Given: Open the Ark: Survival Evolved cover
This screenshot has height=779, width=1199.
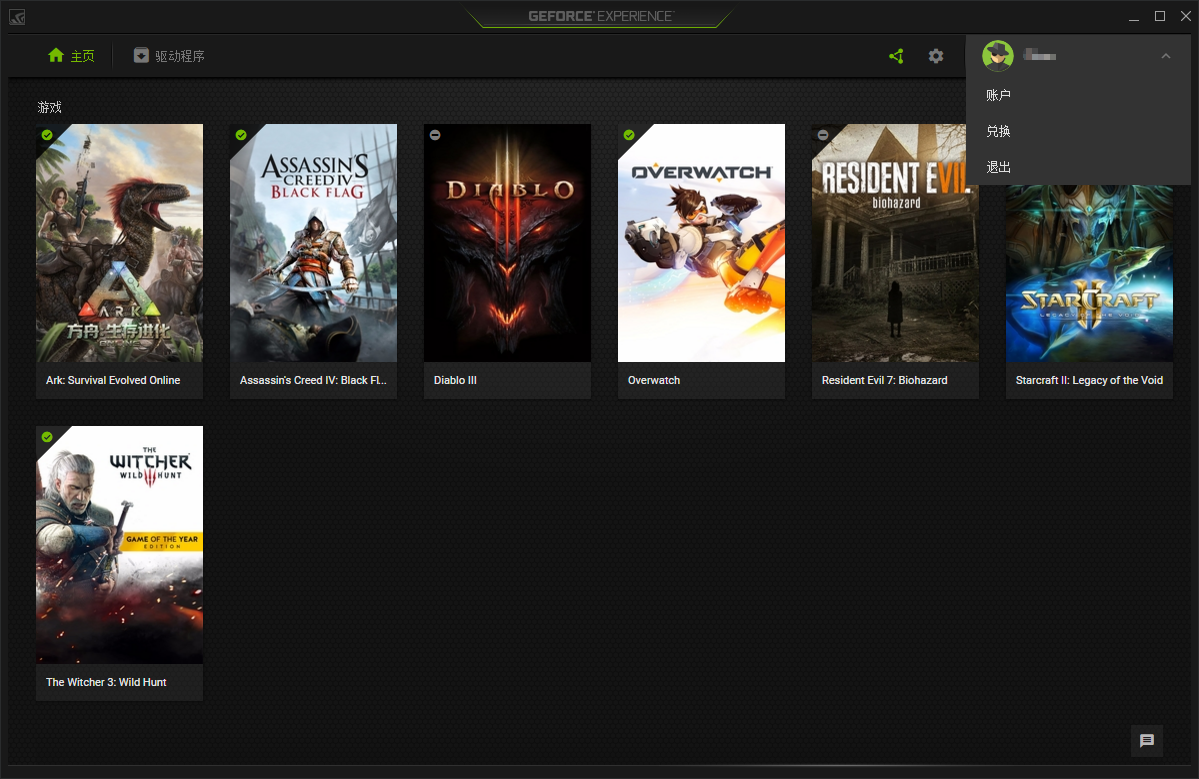Looking at the screenshot, I should click(119, 243).
